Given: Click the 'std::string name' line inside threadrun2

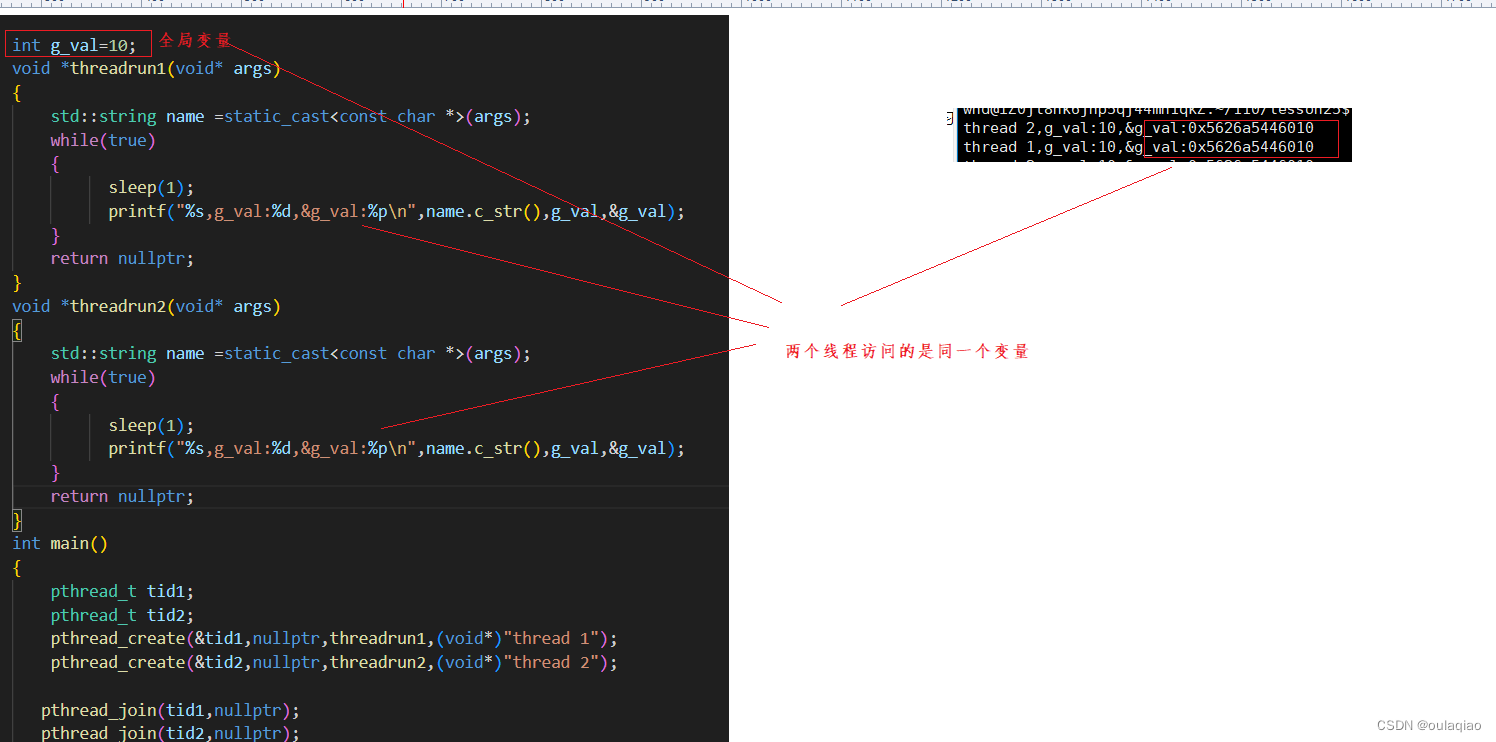Looking at the screenshot, I should (290, 353).
